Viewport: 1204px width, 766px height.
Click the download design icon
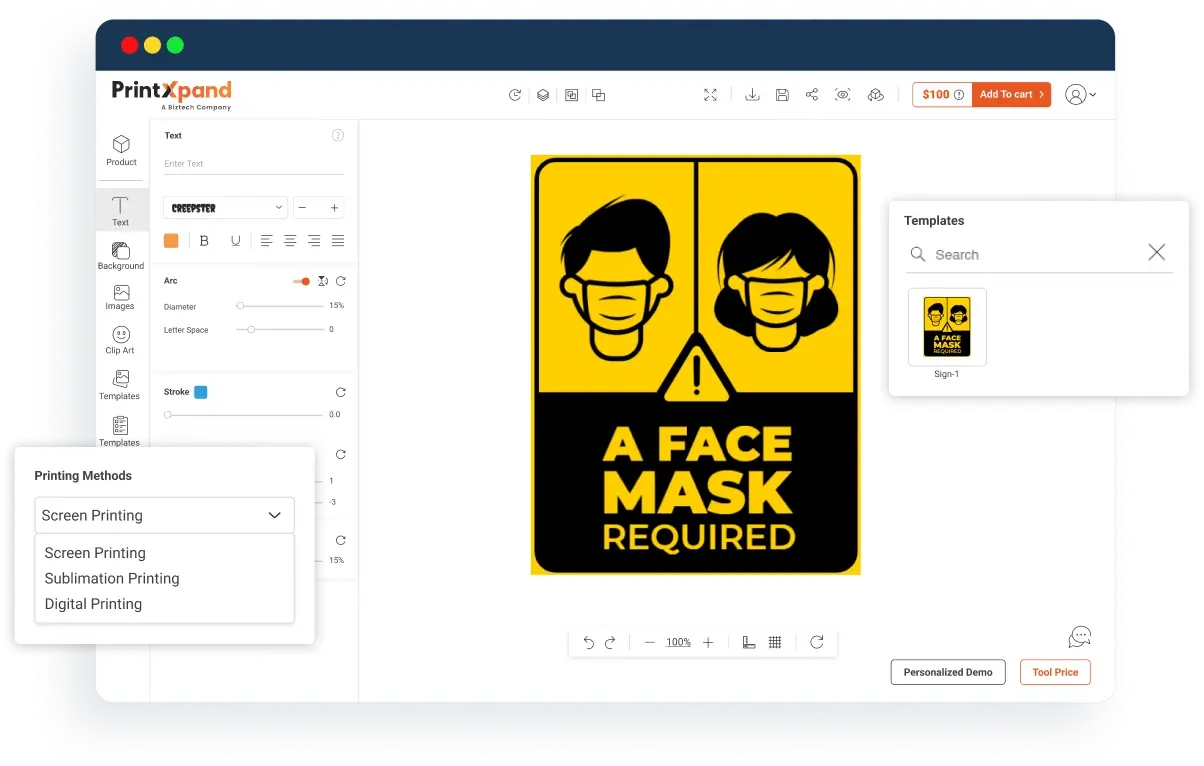pos(753,95)
